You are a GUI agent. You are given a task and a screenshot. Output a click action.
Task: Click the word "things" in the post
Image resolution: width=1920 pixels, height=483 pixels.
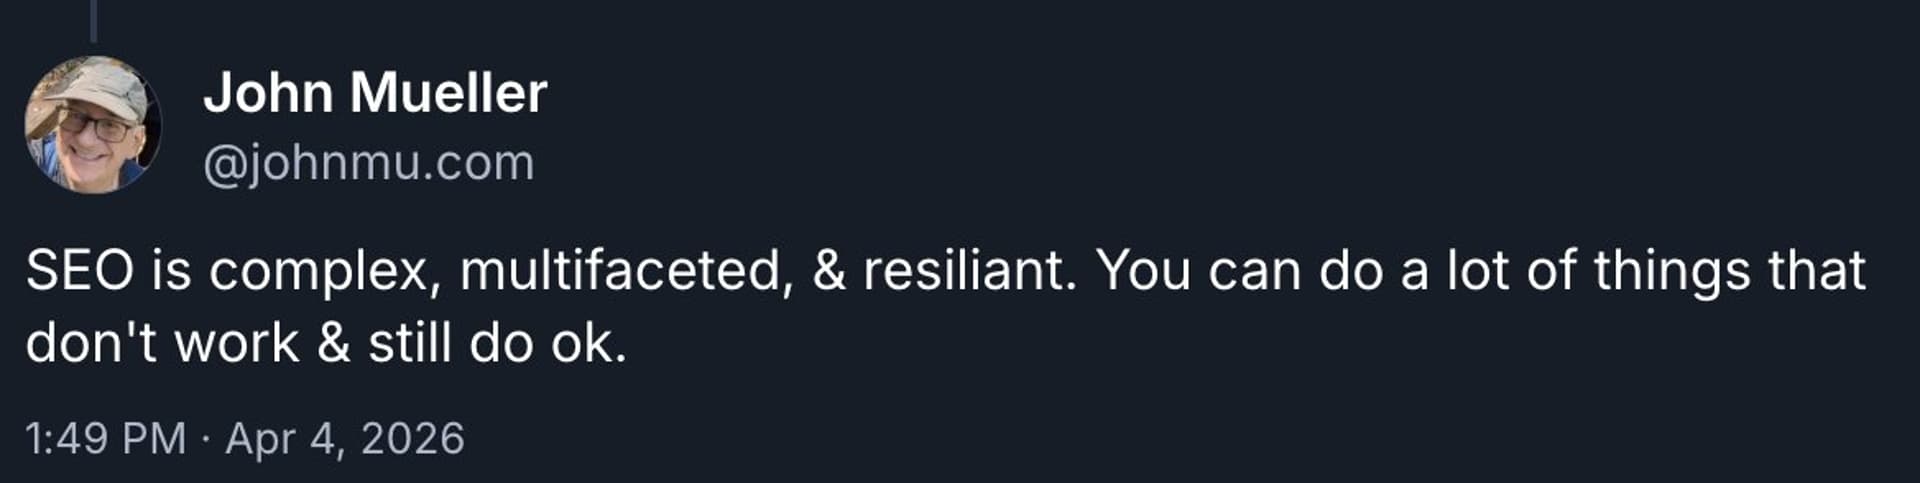[1671, 271]
